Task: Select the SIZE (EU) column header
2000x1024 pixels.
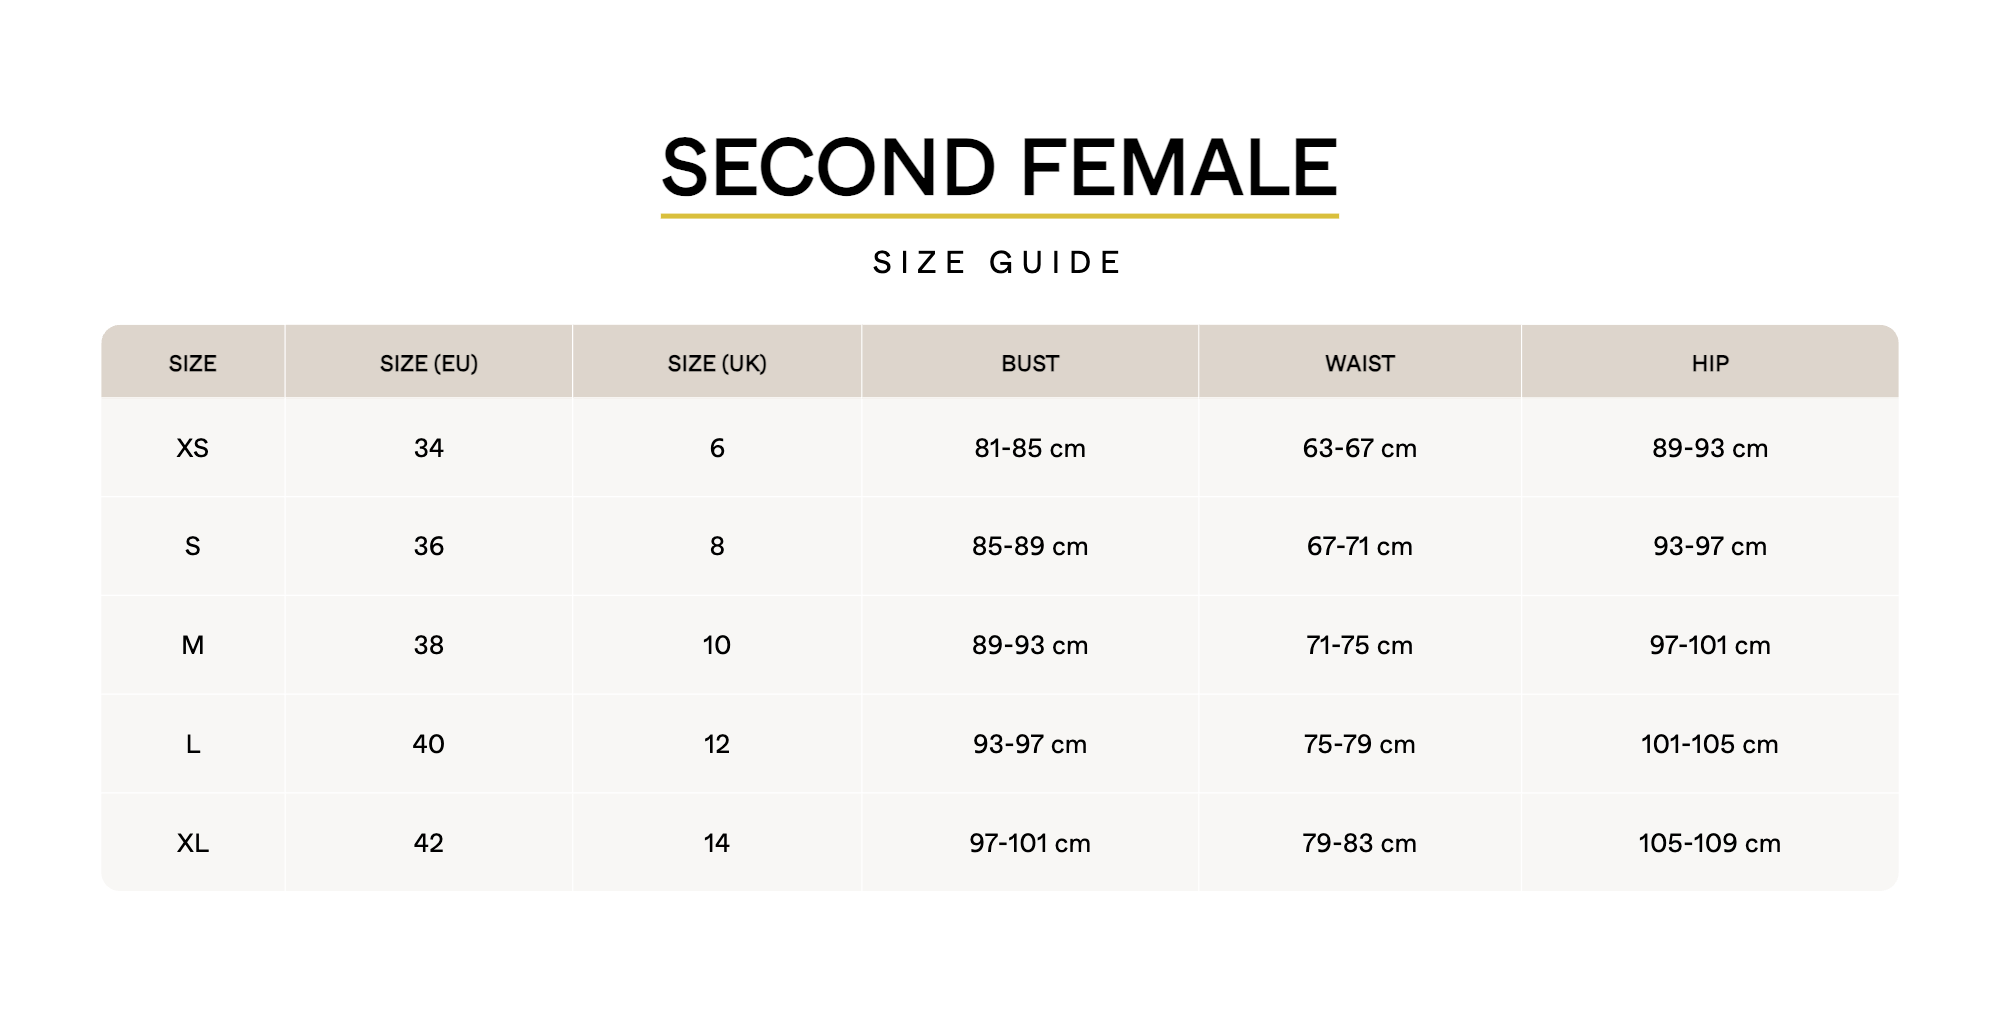Action: point(429,364)
